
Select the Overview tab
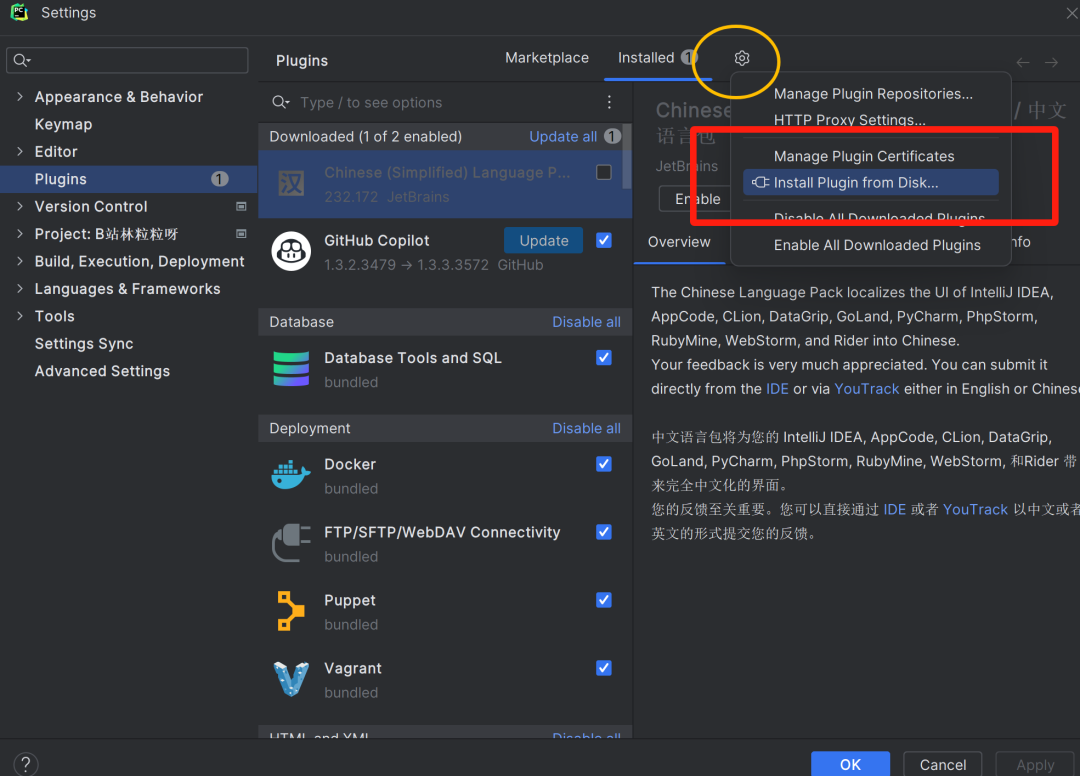click(x=679, y=242)
